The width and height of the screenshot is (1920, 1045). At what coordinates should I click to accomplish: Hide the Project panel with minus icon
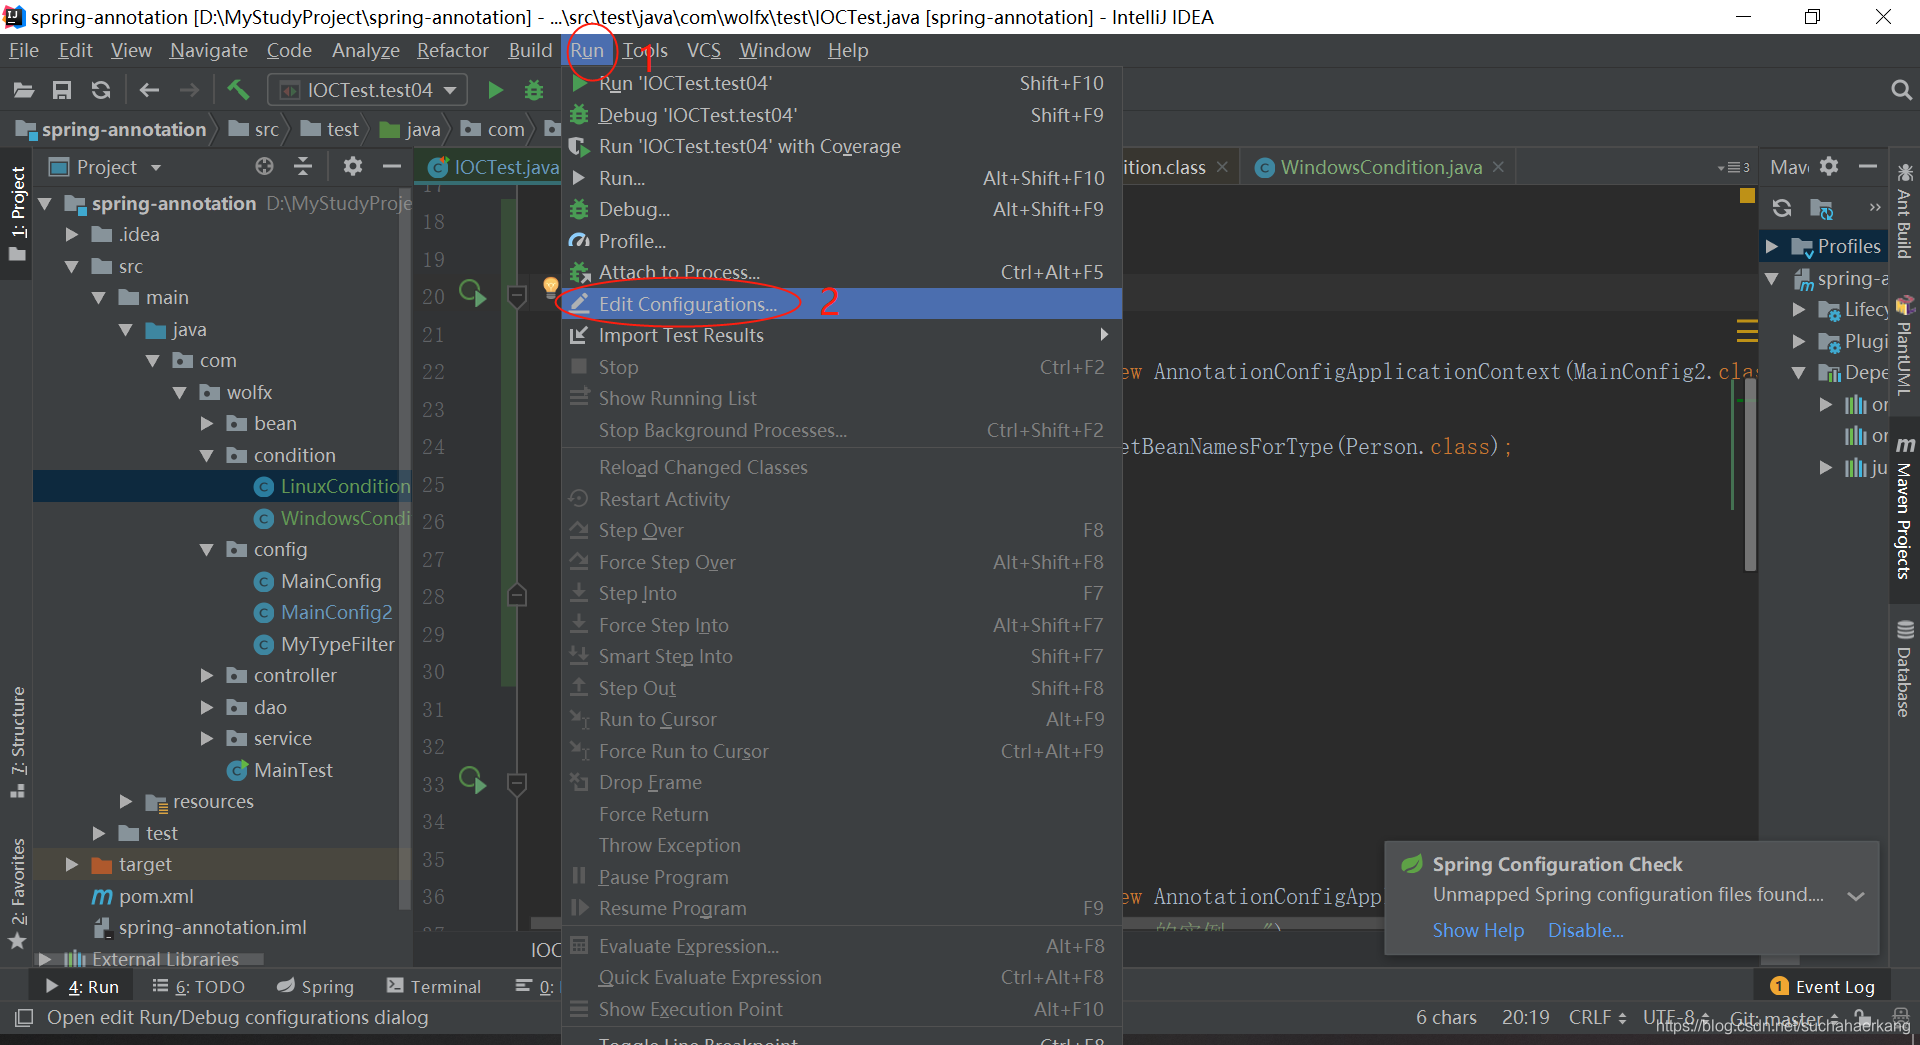[x=392, y=166]
